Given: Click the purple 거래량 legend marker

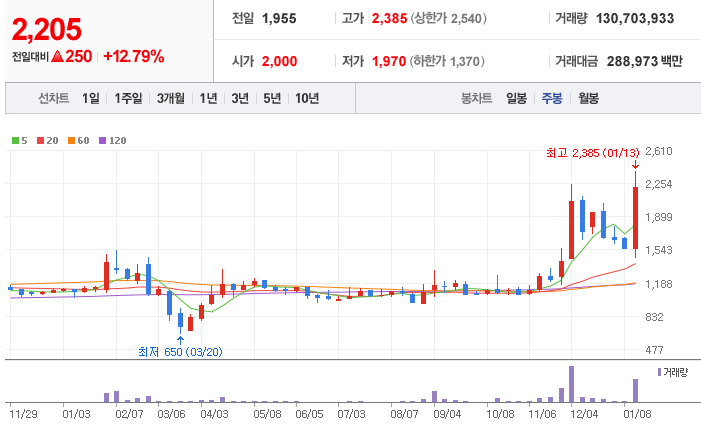Looking at the screenshot, I should tap(659, 372).
